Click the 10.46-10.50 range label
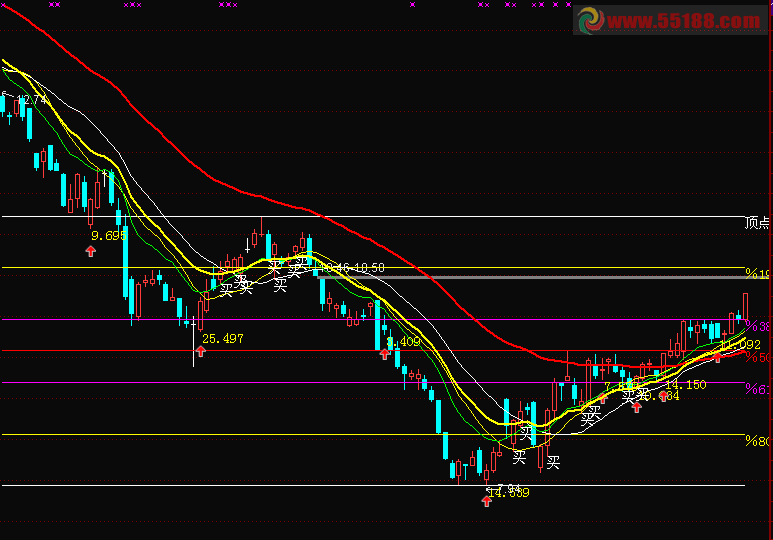 pos(352,268)
